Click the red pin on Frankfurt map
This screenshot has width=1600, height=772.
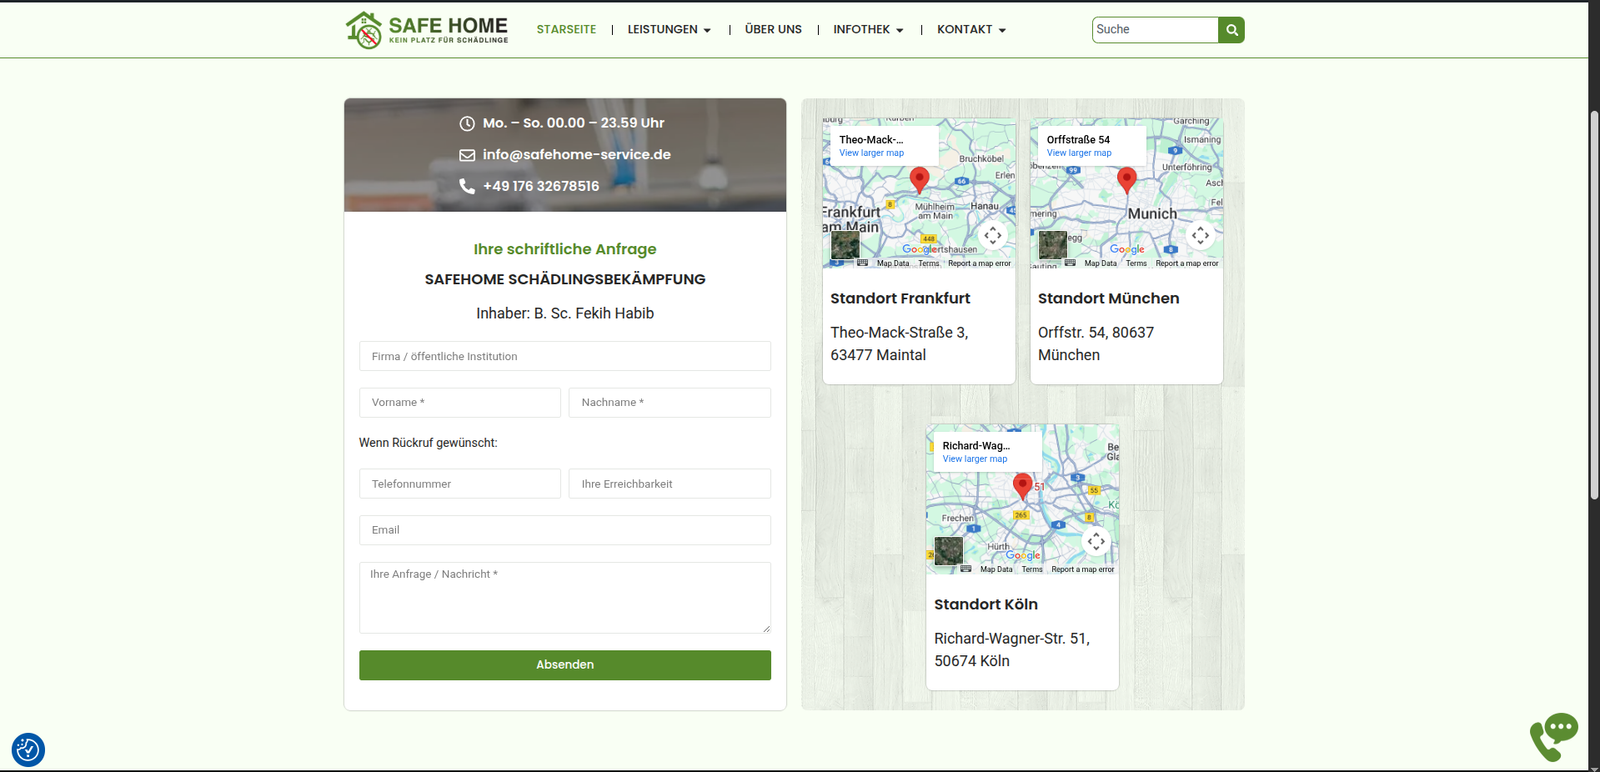tap(919, 179)
